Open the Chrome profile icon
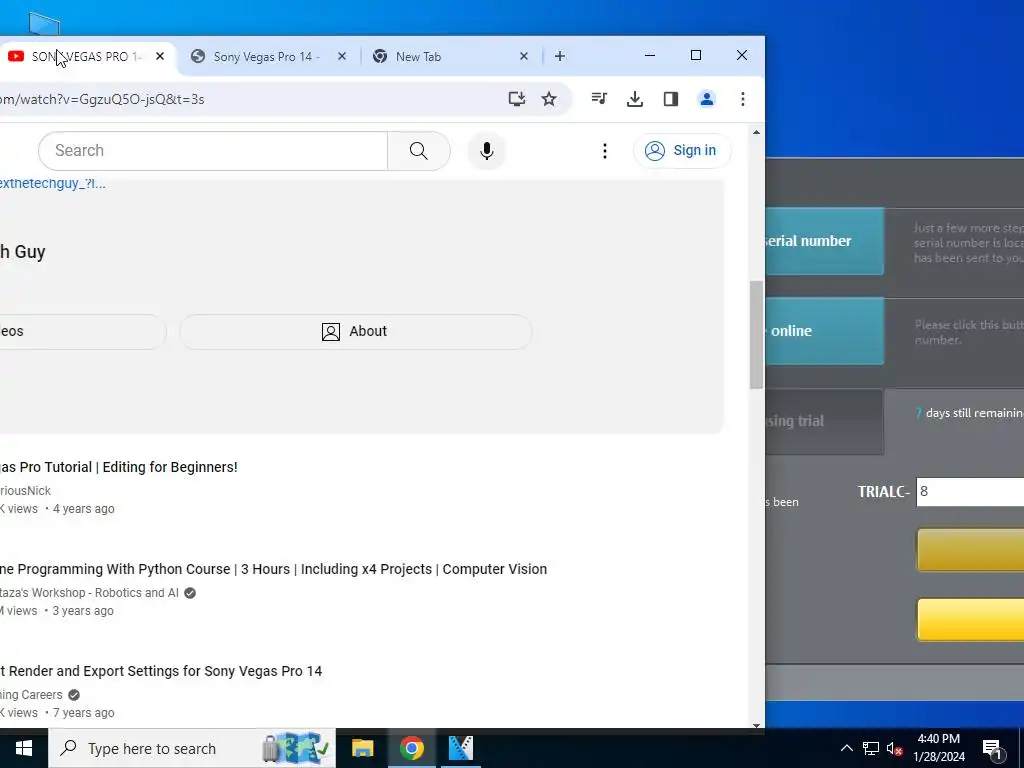The image size is (1024, 768). (x=707, y=99)
